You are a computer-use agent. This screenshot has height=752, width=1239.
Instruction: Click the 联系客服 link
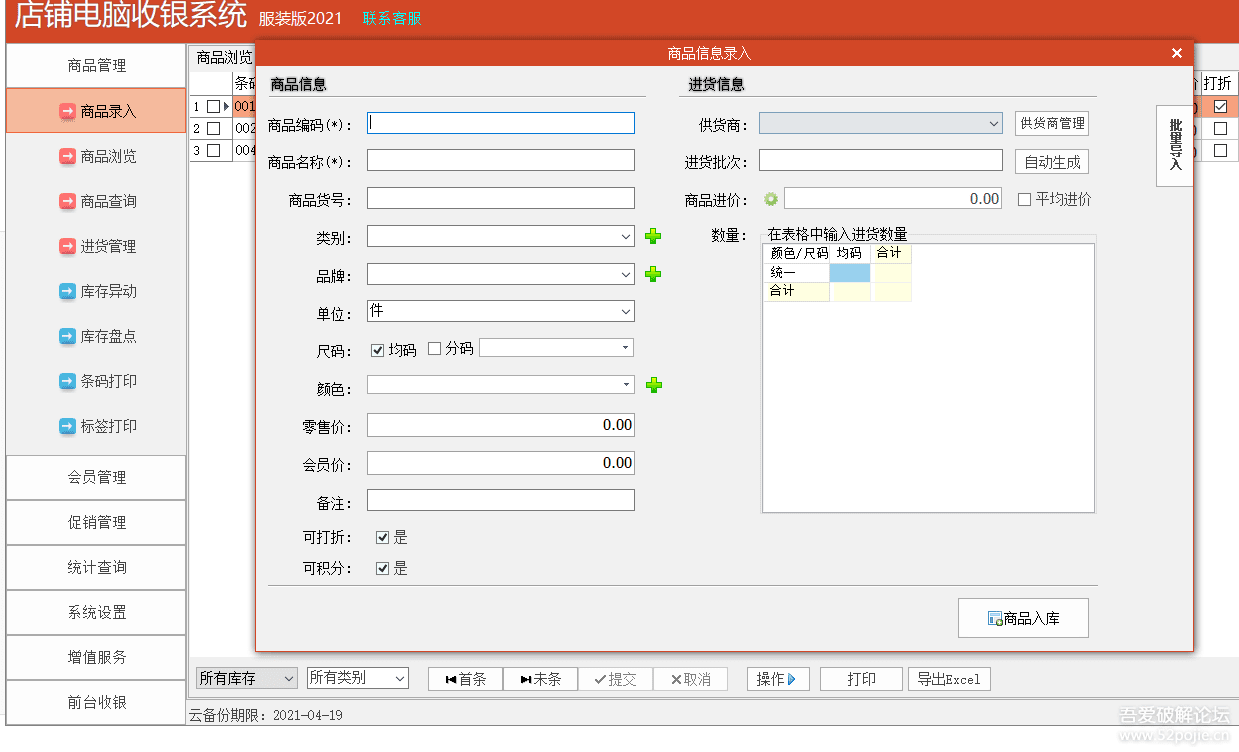(x=392, y=18)
